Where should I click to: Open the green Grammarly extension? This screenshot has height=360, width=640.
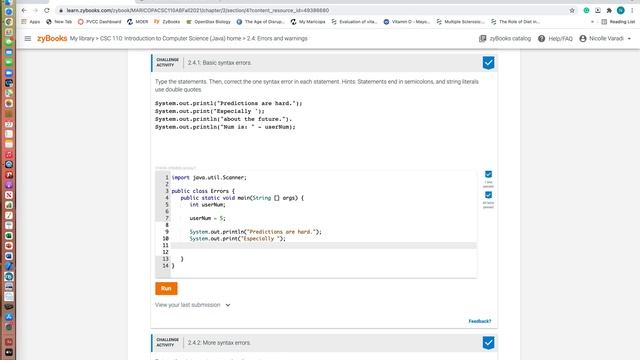(x=586, y=10)
